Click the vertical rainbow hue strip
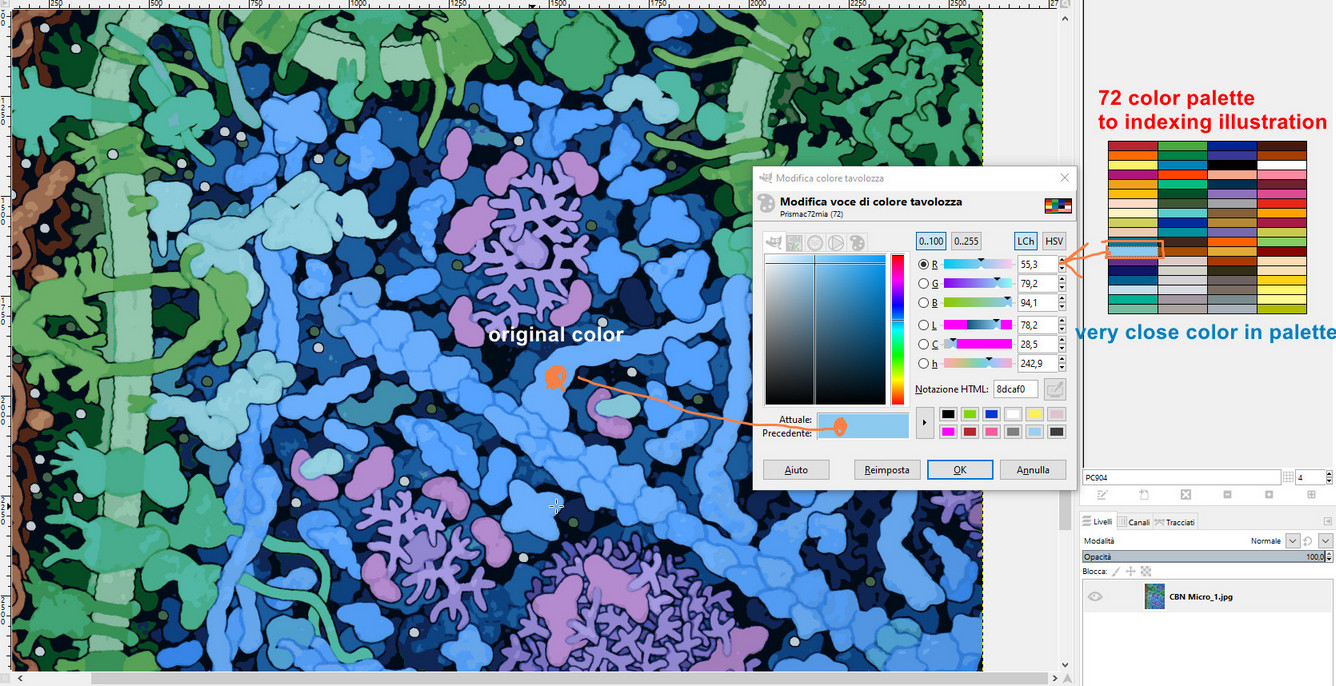Screen dimensions: 1336x686 click(897, 329)
